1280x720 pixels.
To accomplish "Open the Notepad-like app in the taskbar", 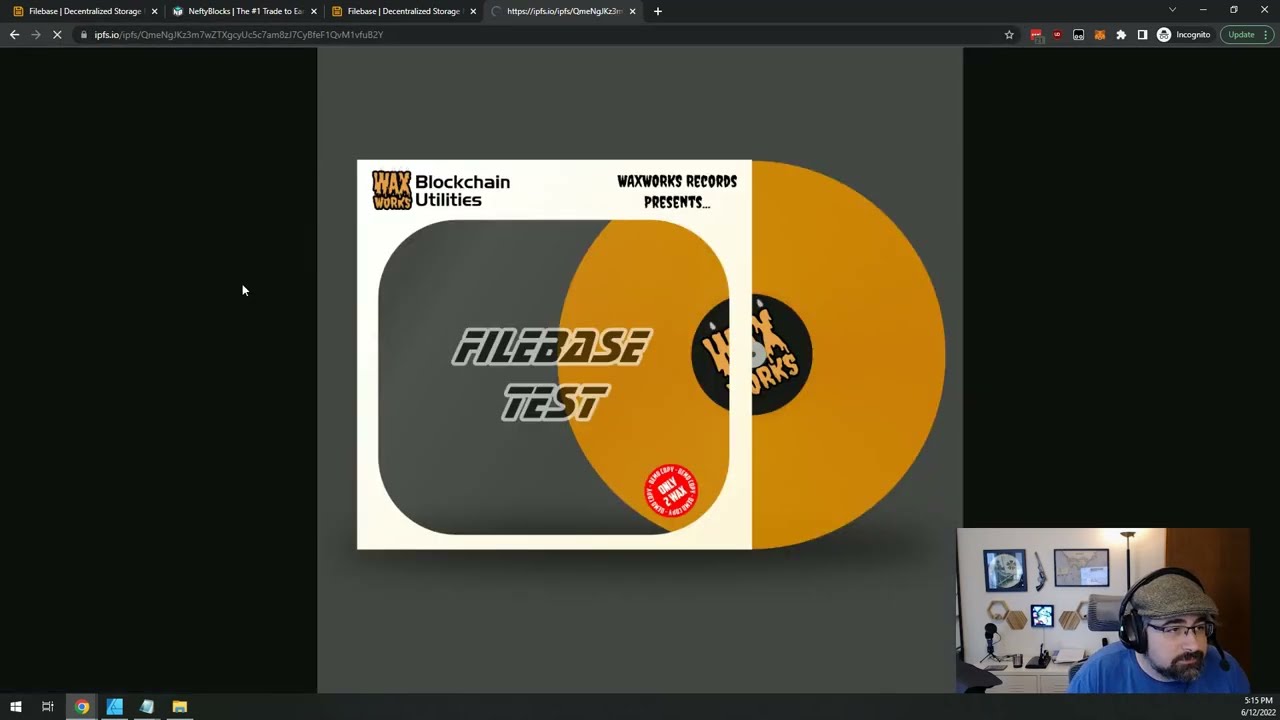I will pyautogui.click(x=147, y=707).
